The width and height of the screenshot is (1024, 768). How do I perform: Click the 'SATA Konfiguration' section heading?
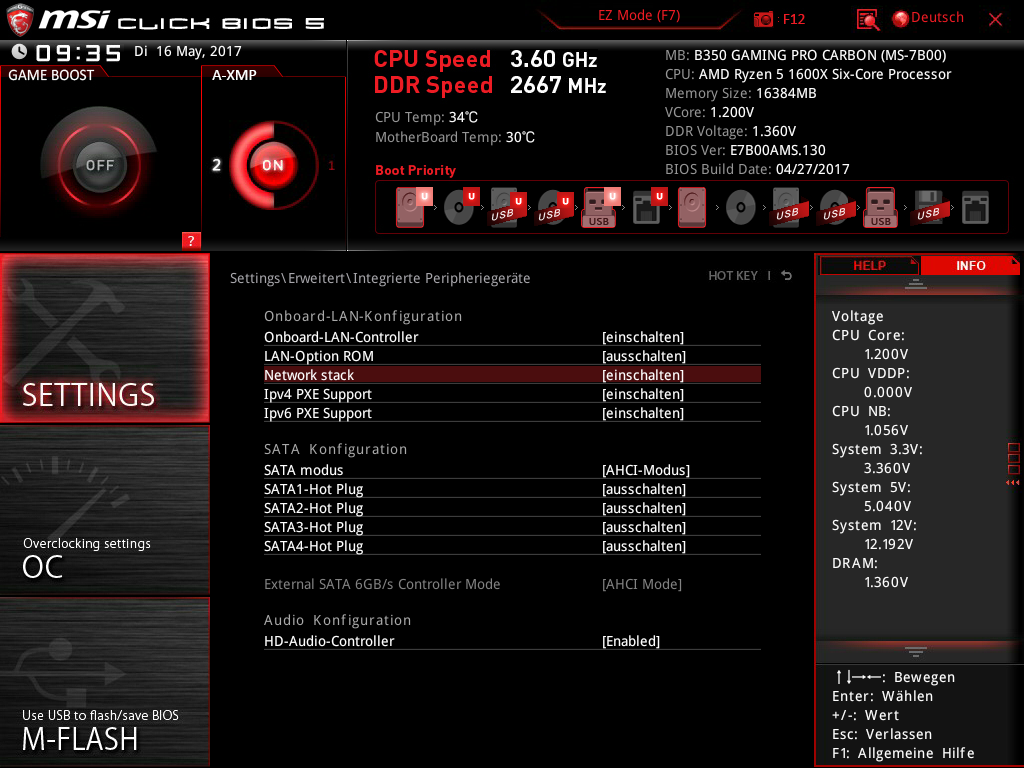(x=336, y=449)
